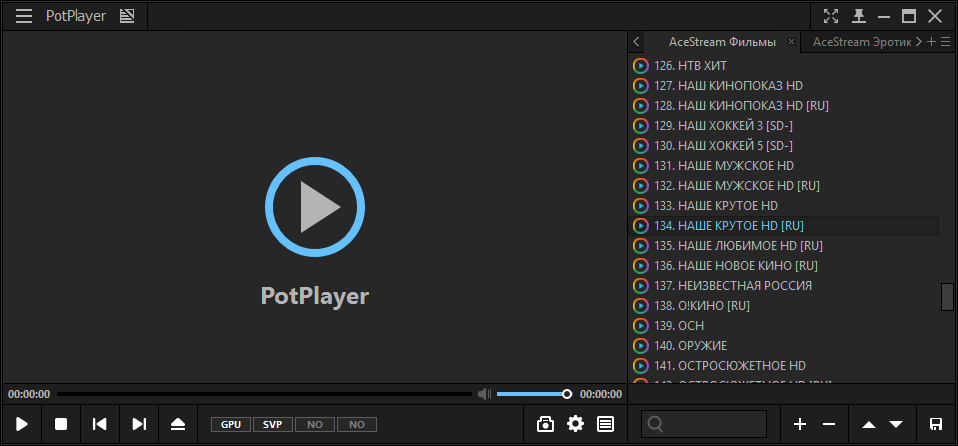Add item to playlist with plus button
958x446 pixels.
(800, 424)
